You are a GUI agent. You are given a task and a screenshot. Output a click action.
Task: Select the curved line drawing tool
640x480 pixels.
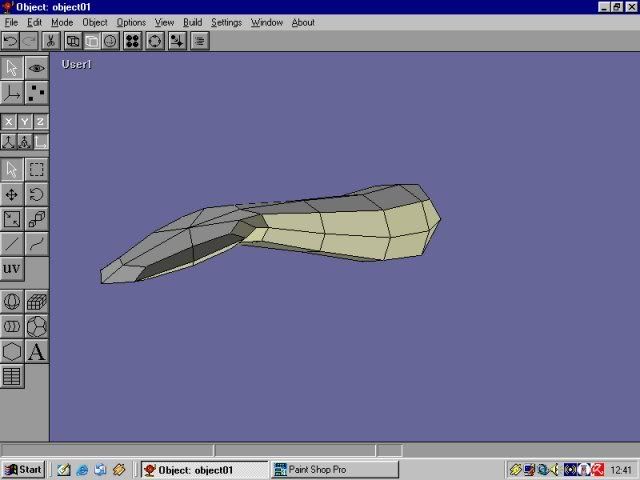pos(36,243)
